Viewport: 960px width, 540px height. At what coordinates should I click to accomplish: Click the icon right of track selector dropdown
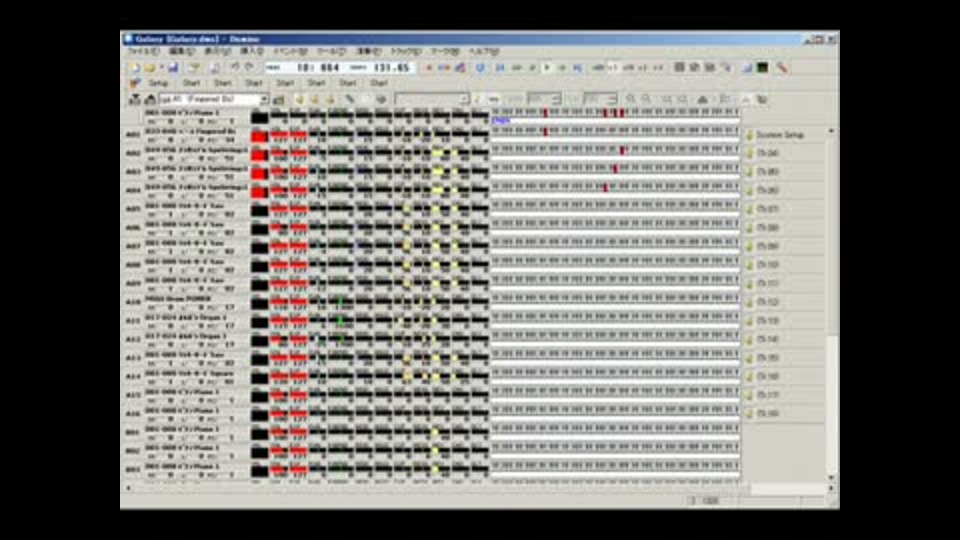[x=279, y=99]
